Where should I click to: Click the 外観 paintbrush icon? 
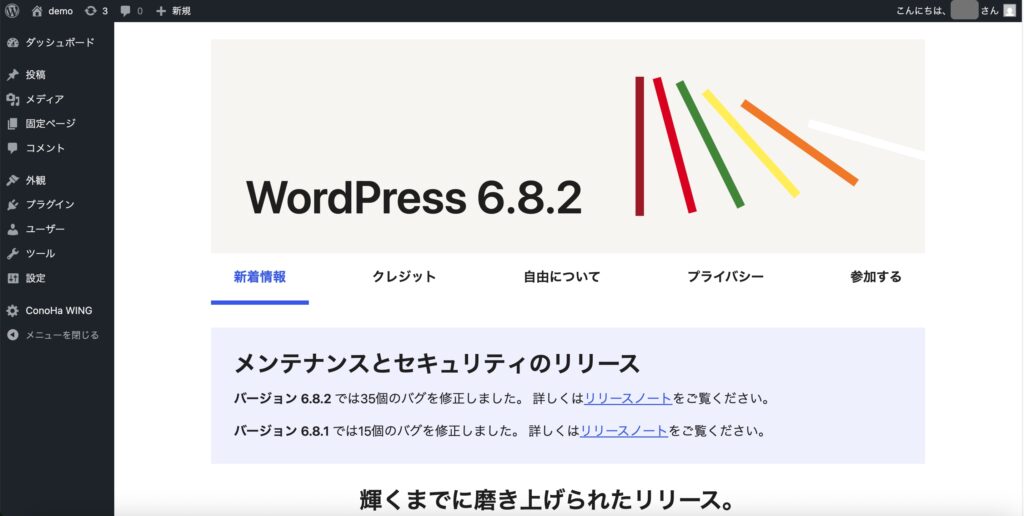click(x=12, y=180)
